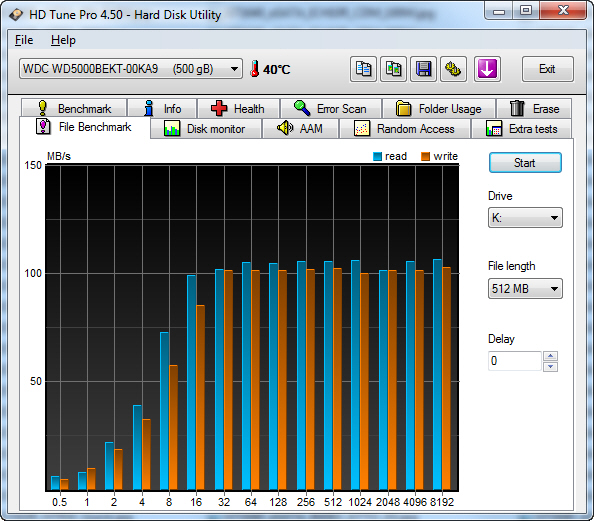Open the Health tab

tap(238, 108)
